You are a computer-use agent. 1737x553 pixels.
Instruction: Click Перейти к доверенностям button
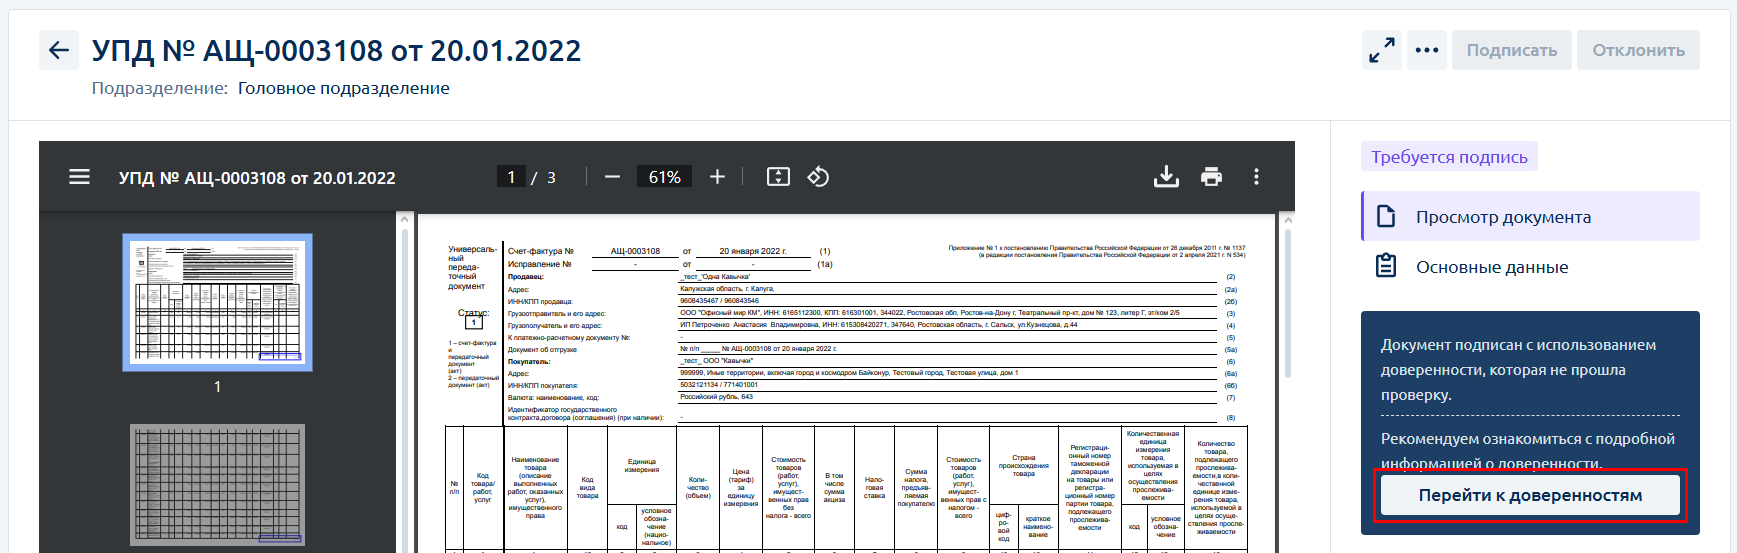coord(1530,495)
